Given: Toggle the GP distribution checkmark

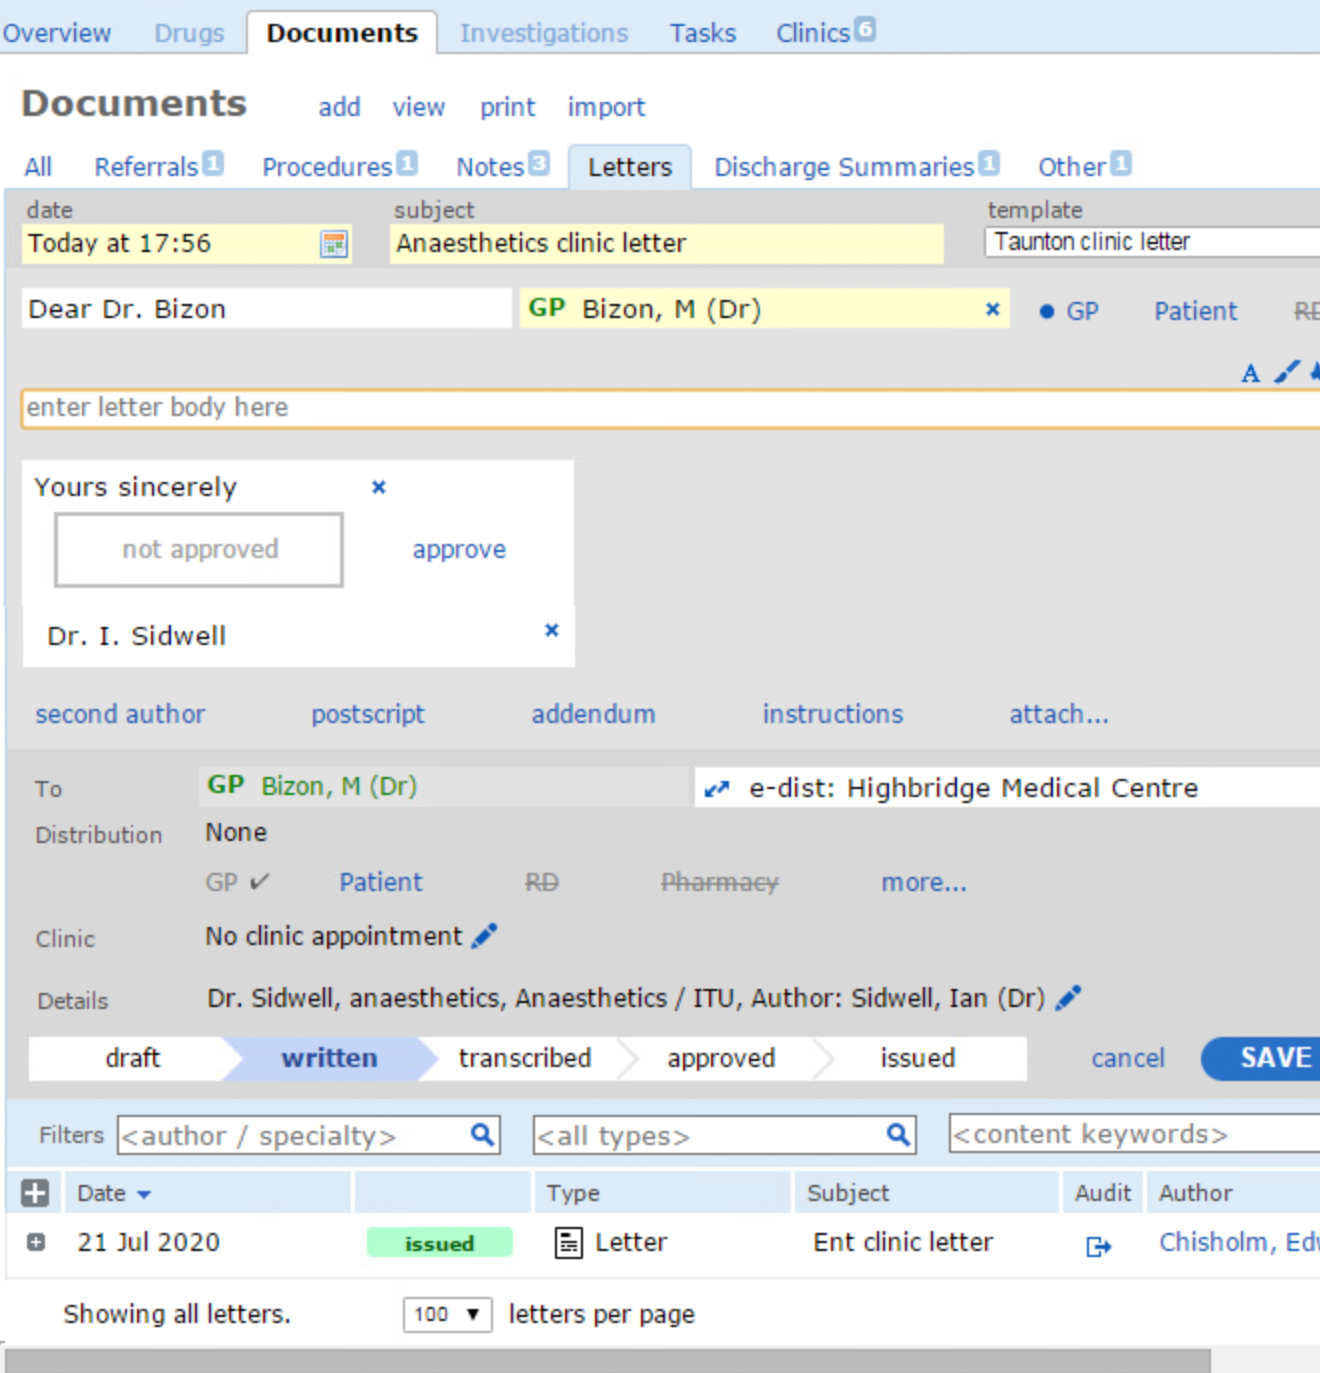Looking at the screenshot, I should 259,882.
